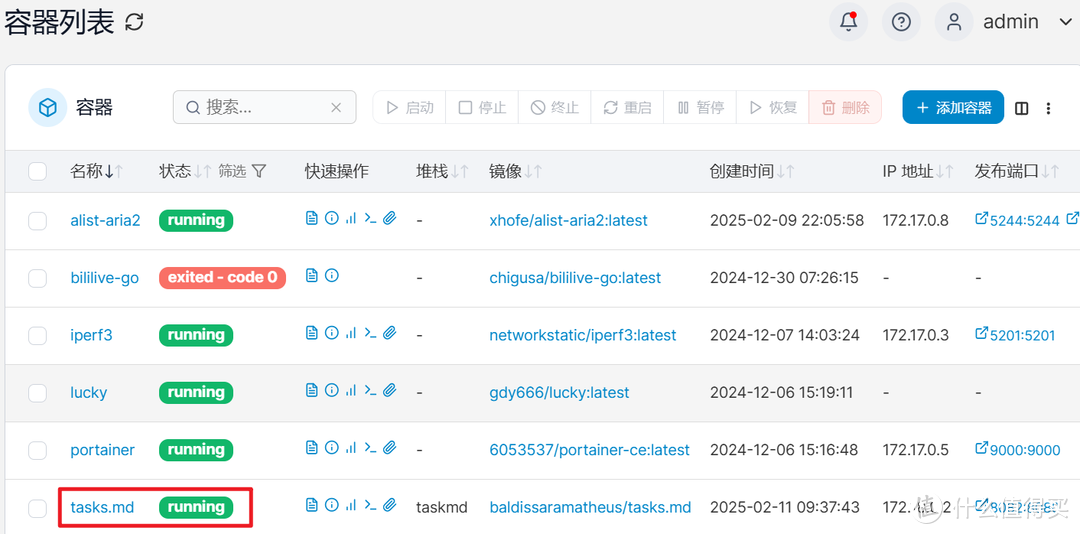Viewport: 1080px width, 534px height.
Task: Click the help question mark icon
Action: [x=901, y=22]
